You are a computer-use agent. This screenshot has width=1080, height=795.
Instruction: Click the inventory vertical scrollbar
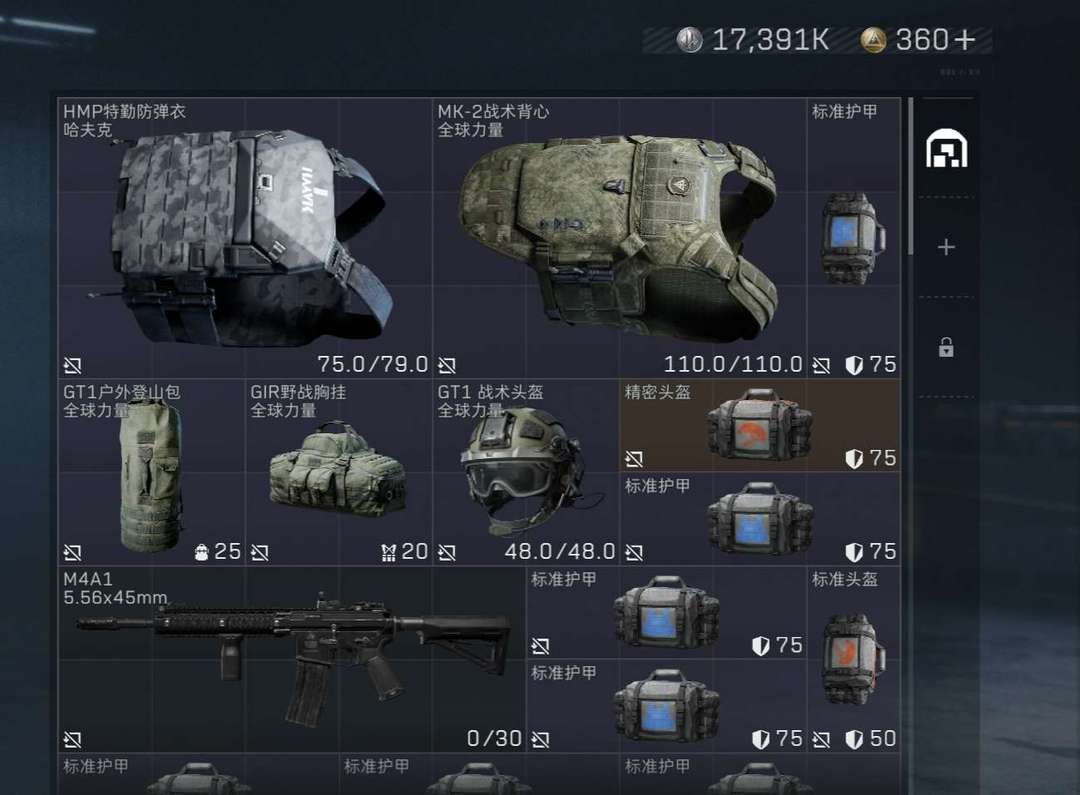pos(911,176)
